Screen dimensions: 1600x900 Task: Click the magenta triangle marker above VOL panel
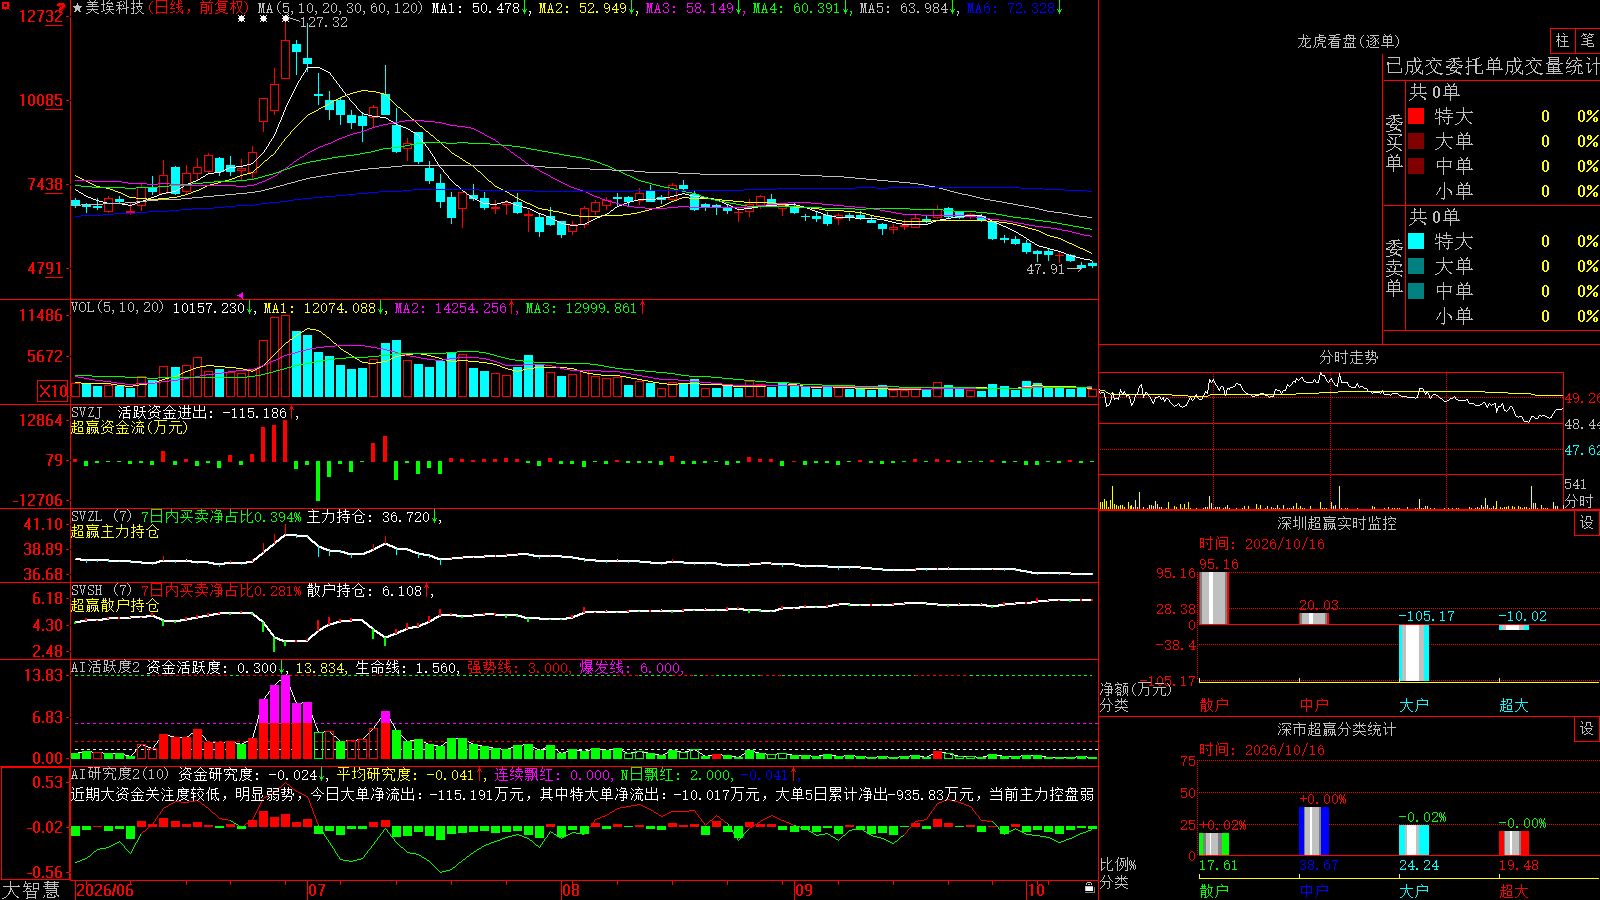click(240, 295)
